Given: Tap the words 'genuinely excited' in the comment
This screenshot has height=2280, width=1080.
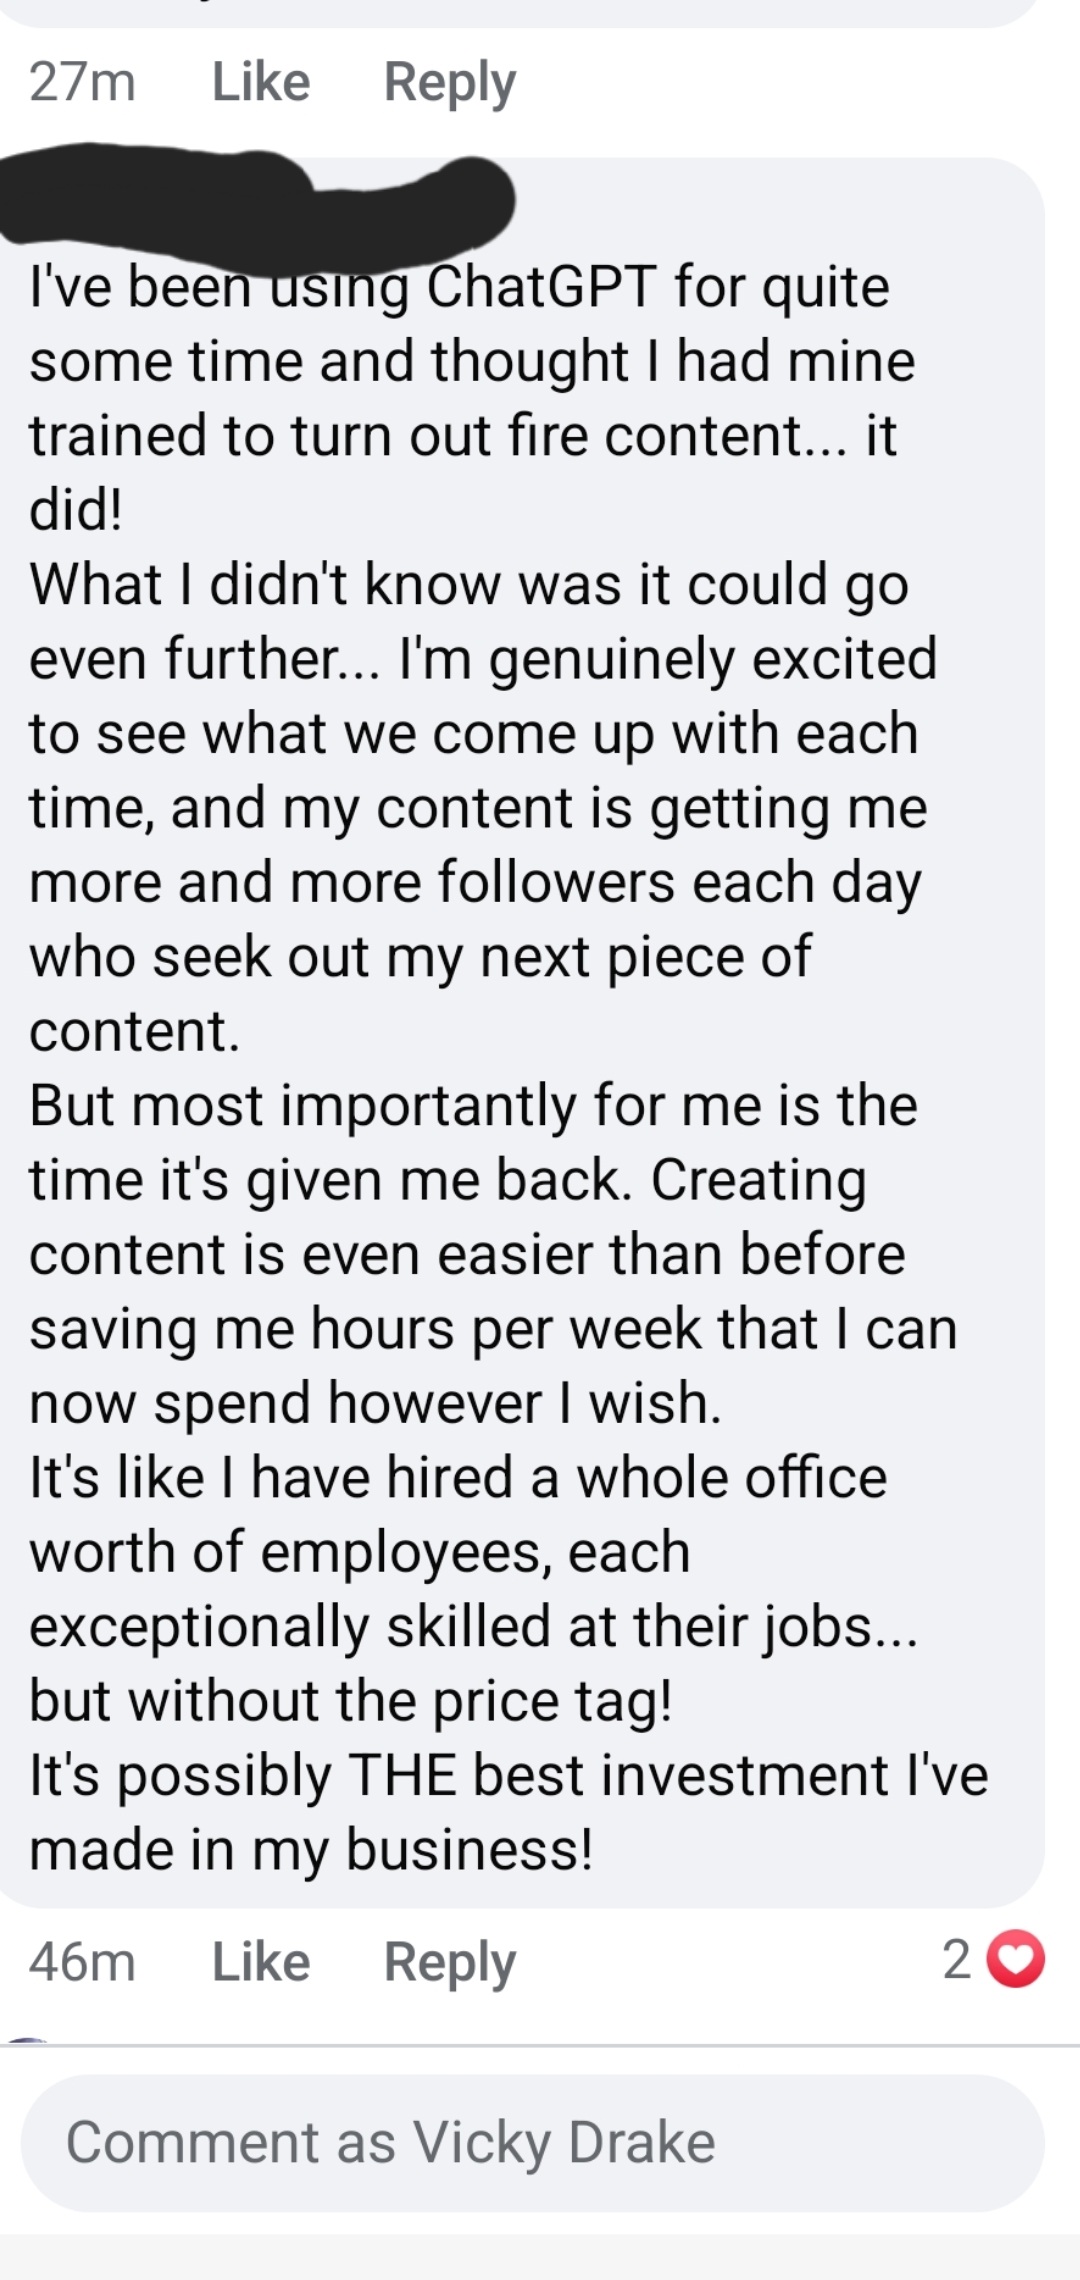Looking at the screenshot, I should 712,659.
